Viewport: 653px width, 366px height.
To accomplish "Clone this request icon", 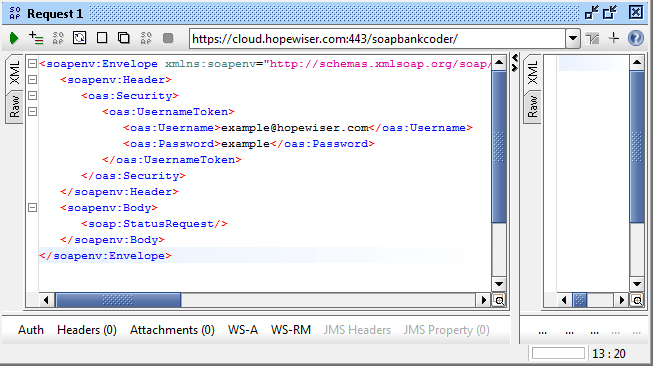I will coord(124,38).
